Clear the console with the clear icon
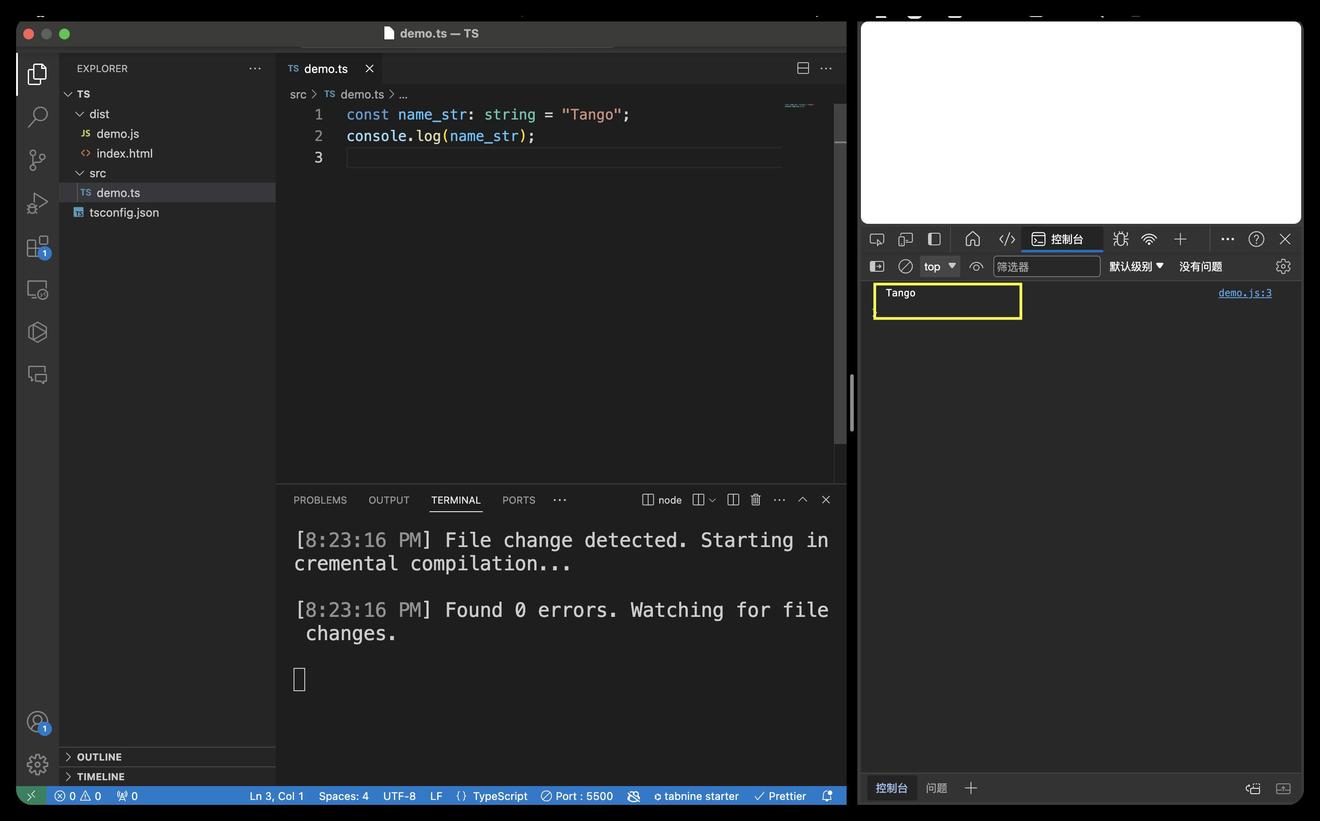The width and height of the screenshot is (1320, 821). click(x=905, y=266)
